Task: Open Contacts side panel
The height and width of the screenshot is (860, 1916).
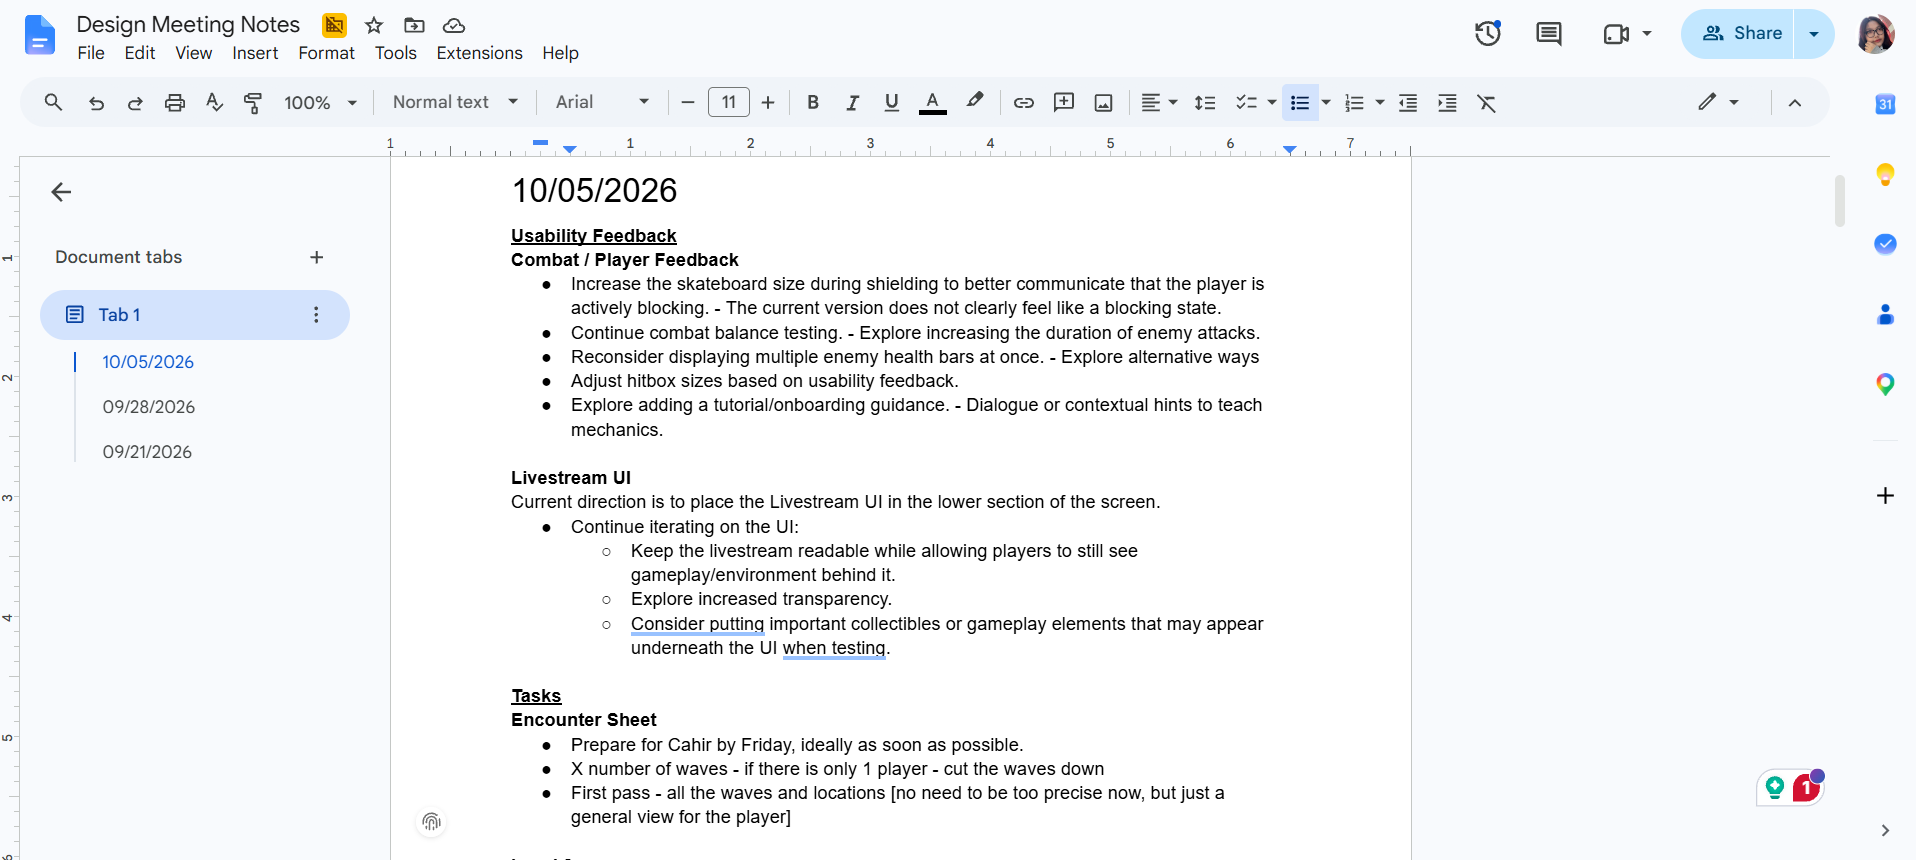Action: tap(1885, 315)
